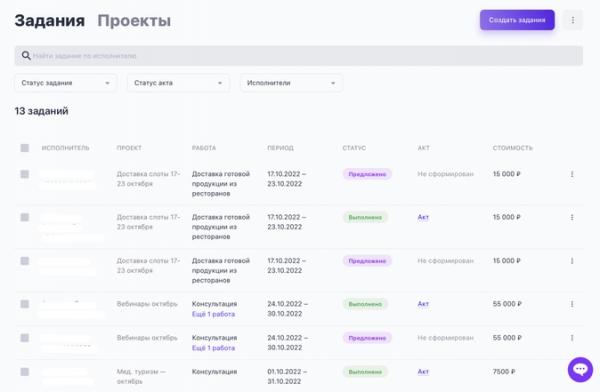Click Ещё 1 работа in Вебинары Выполнено row
Viewport: 600px width, 392px height.
(x=213, y=314)
